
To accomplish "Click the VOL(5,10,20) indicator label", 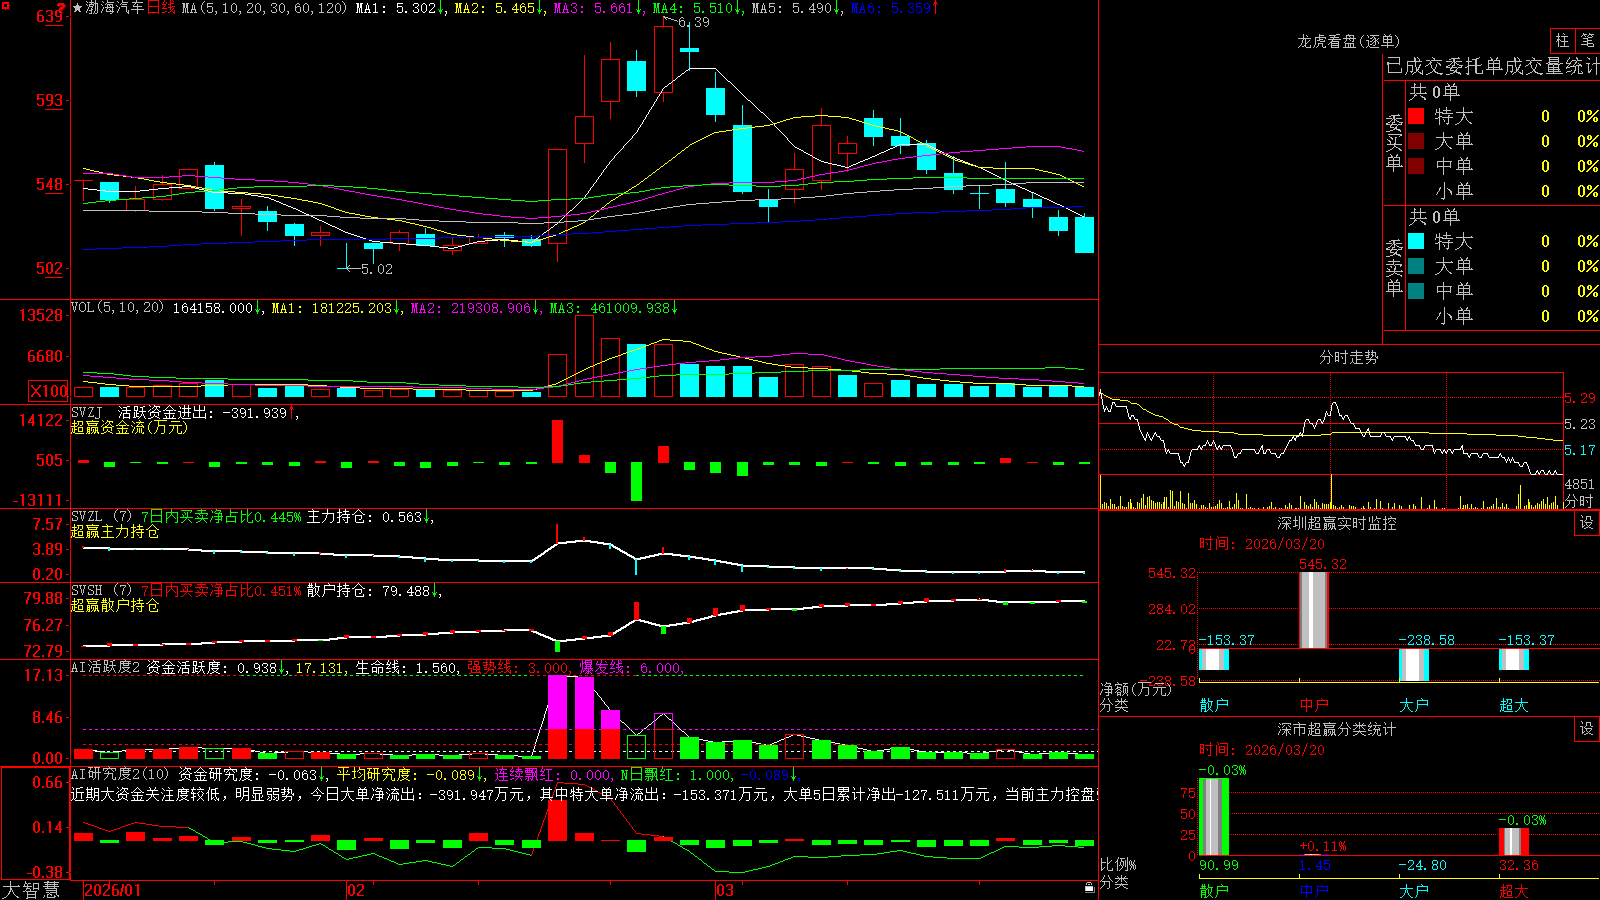I will [x=117, y=308].
